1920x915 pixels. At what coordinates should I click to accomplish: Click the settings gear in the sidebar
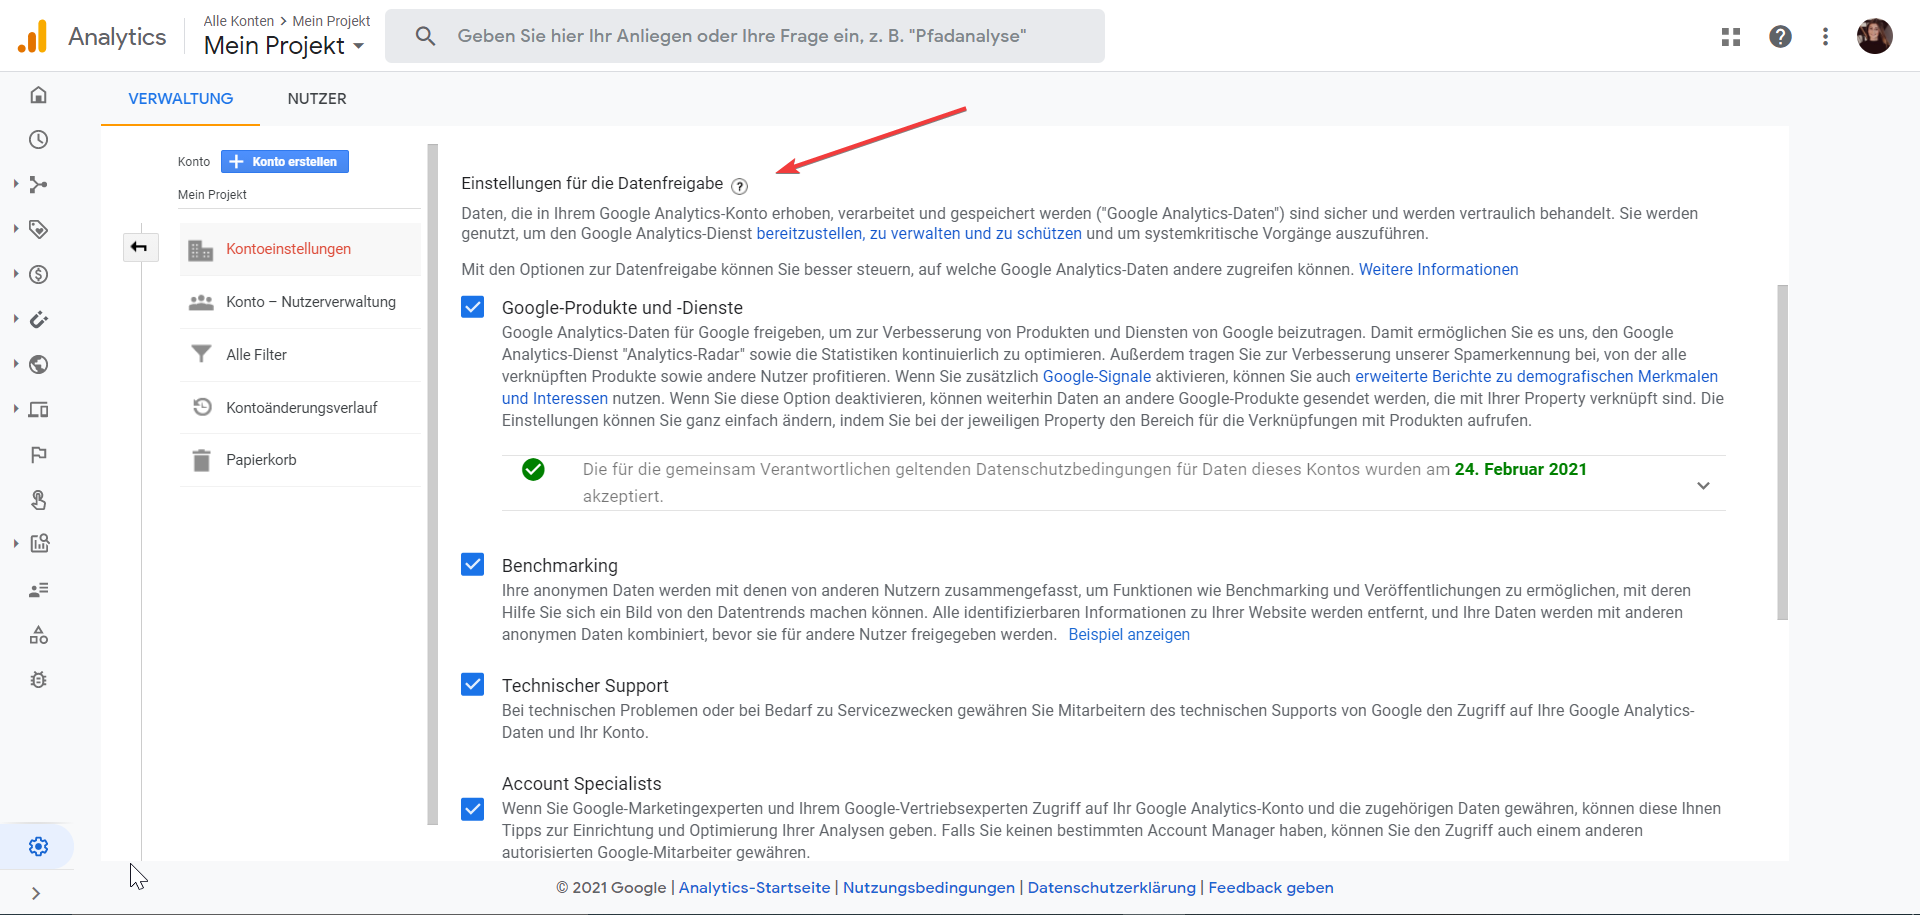click(x=38, y=846)
